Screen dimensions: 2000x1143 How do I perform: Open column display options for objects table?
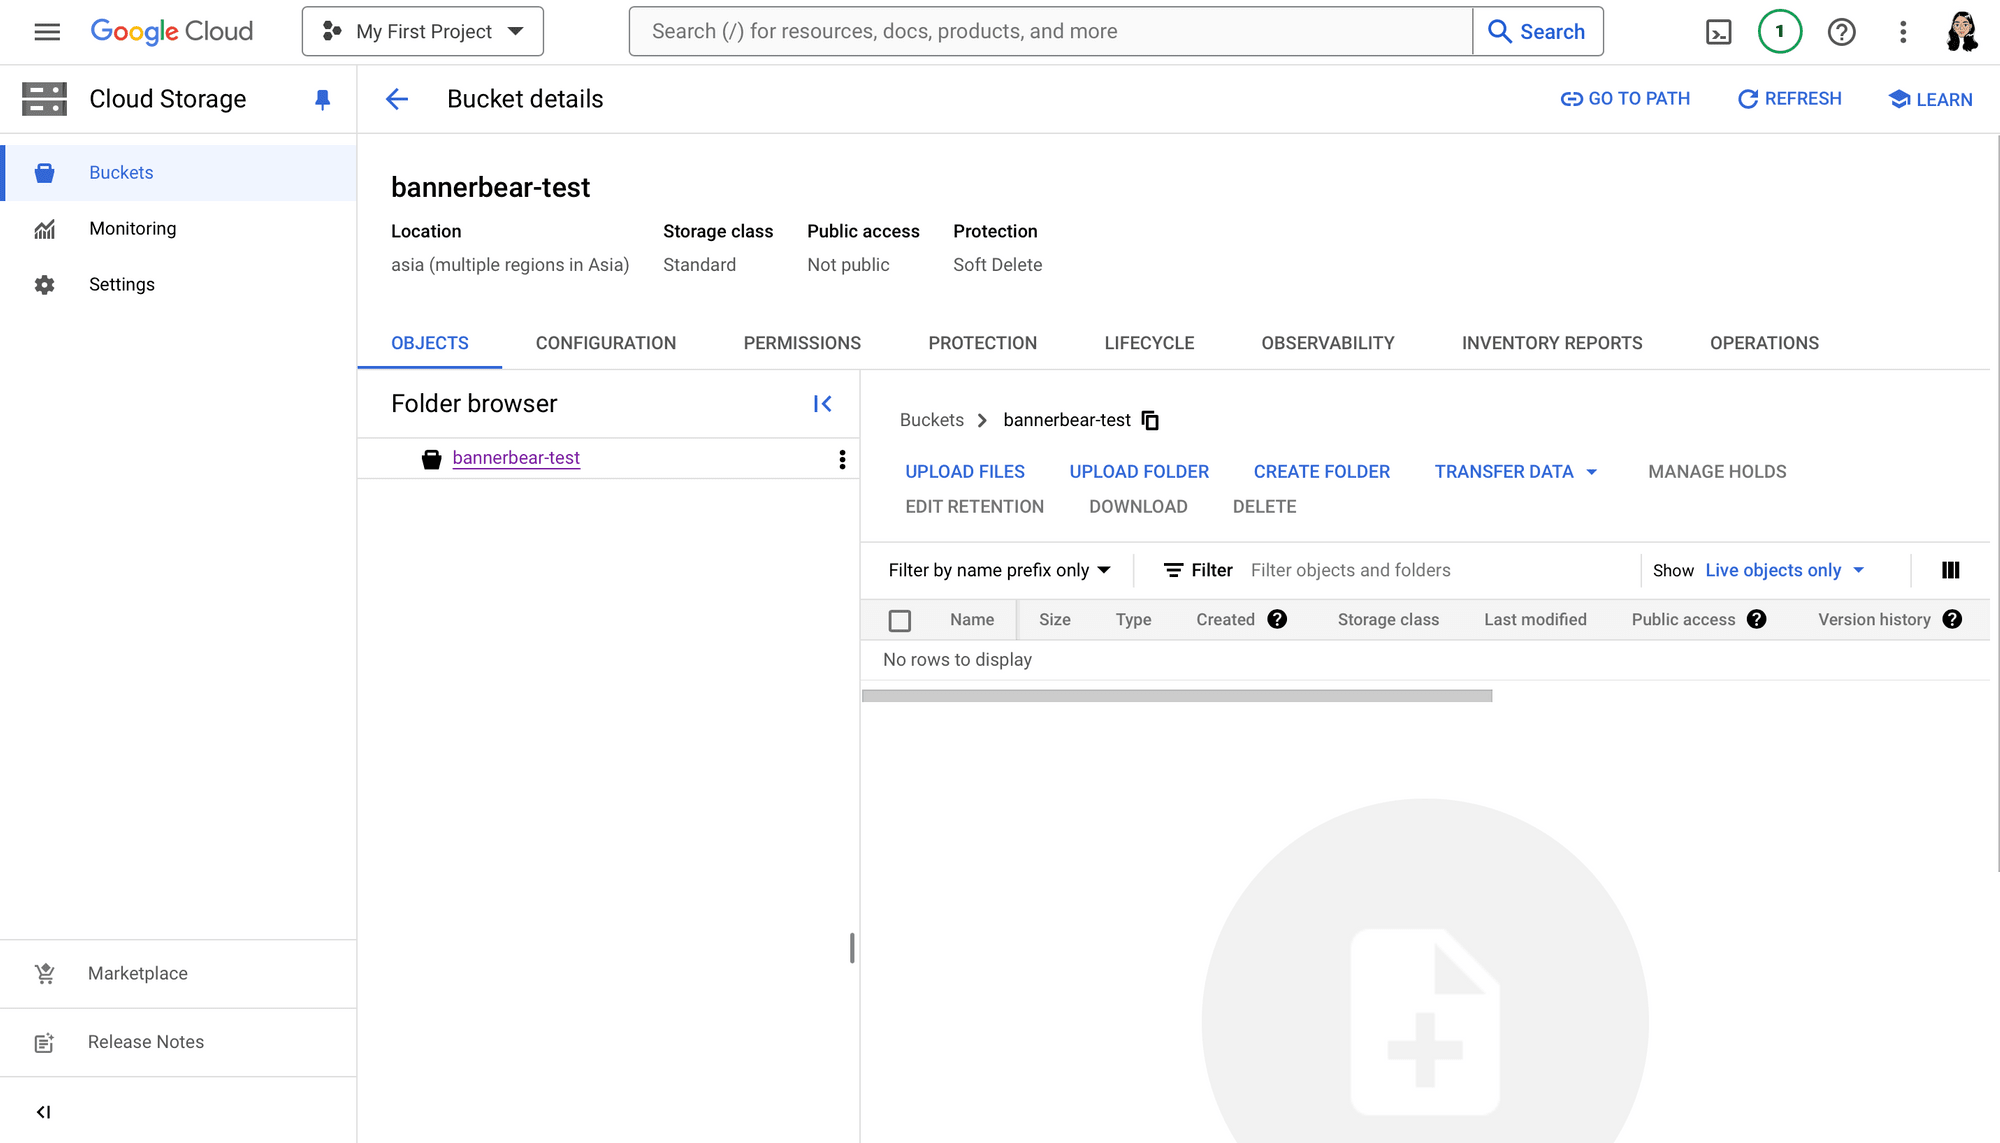click(x=1950, y=570)
